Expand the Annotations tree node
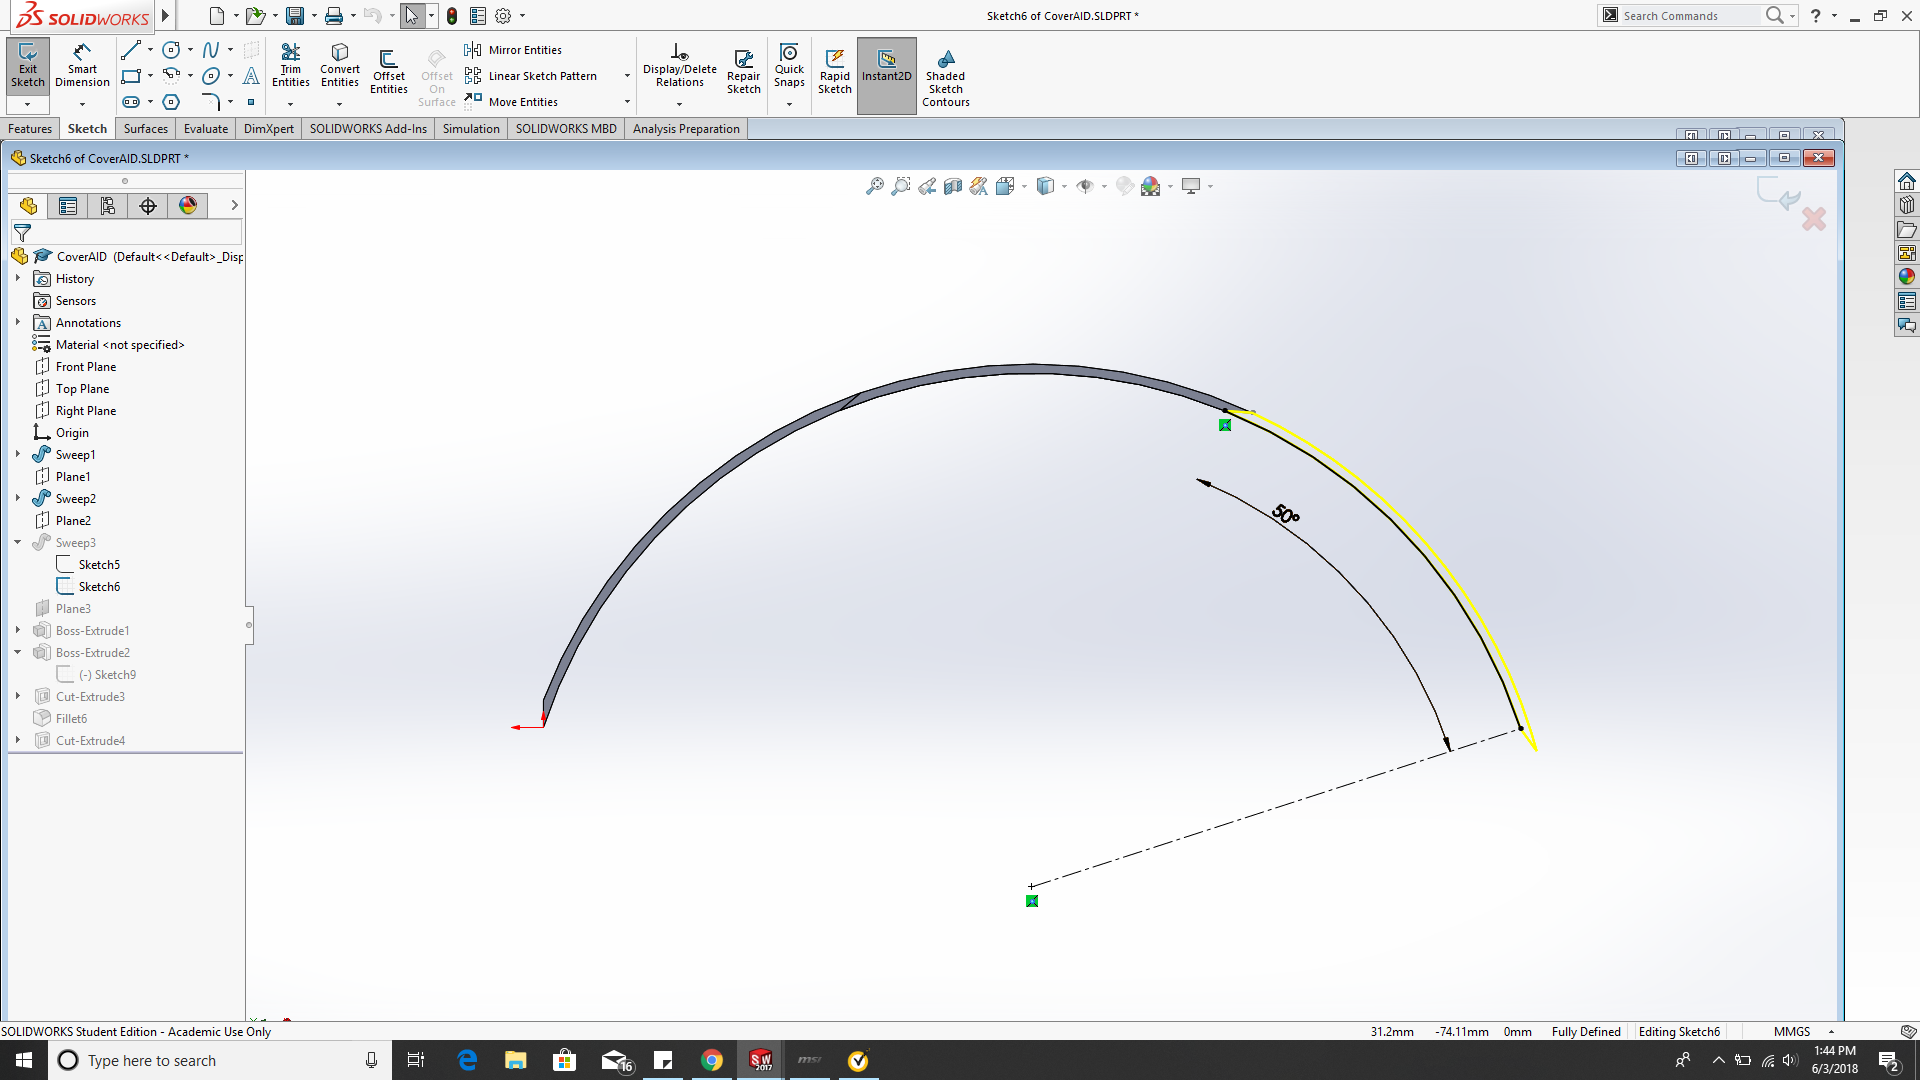Image resolution: width=1920 pixels, height=1080 pixels. (18, 323)
